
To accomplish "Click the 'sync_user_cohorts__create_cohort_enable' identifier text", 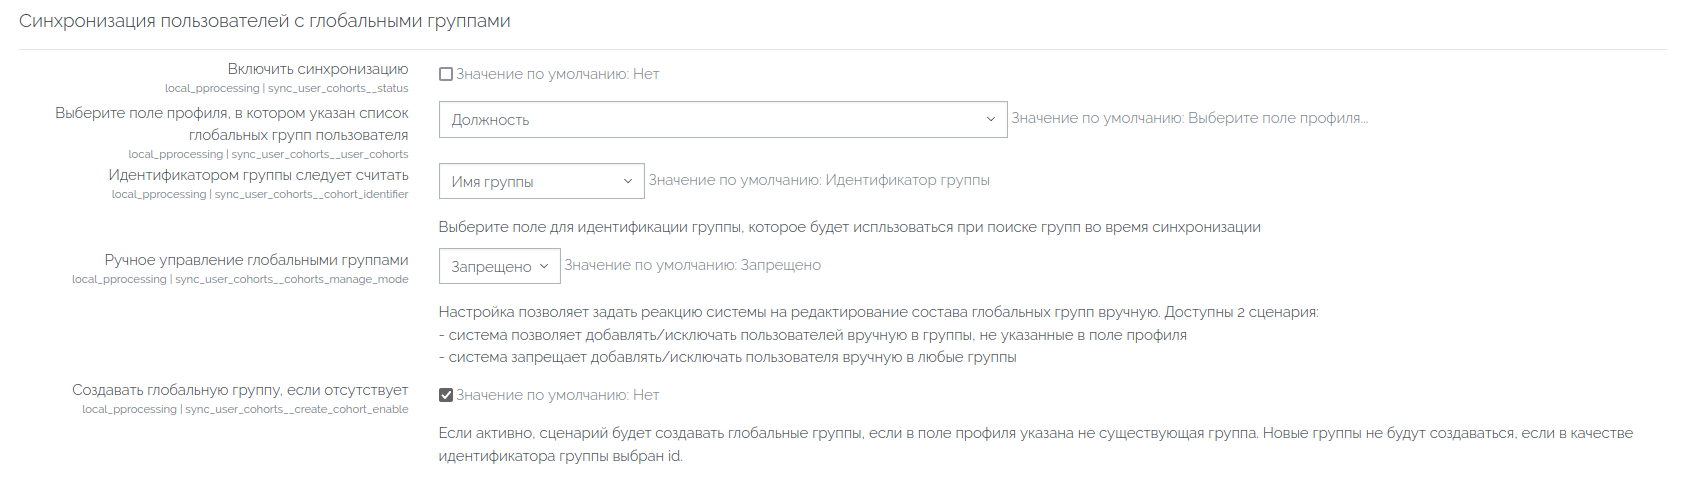I will [x=296, y=409].
